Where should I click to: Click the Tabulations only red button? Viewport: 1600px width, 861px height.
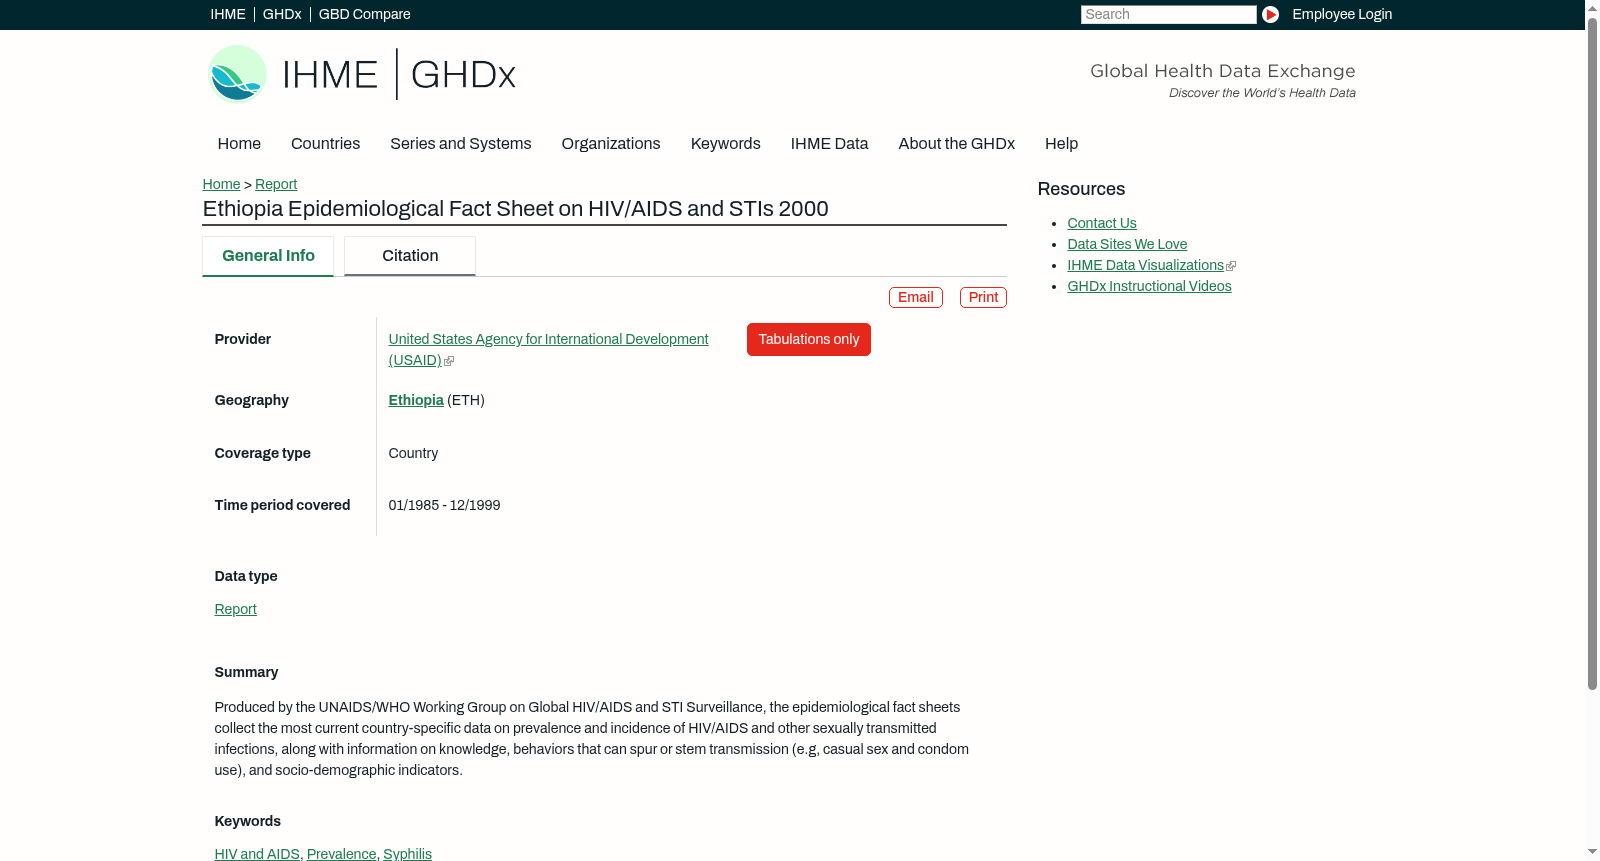[x=809, y=340]
